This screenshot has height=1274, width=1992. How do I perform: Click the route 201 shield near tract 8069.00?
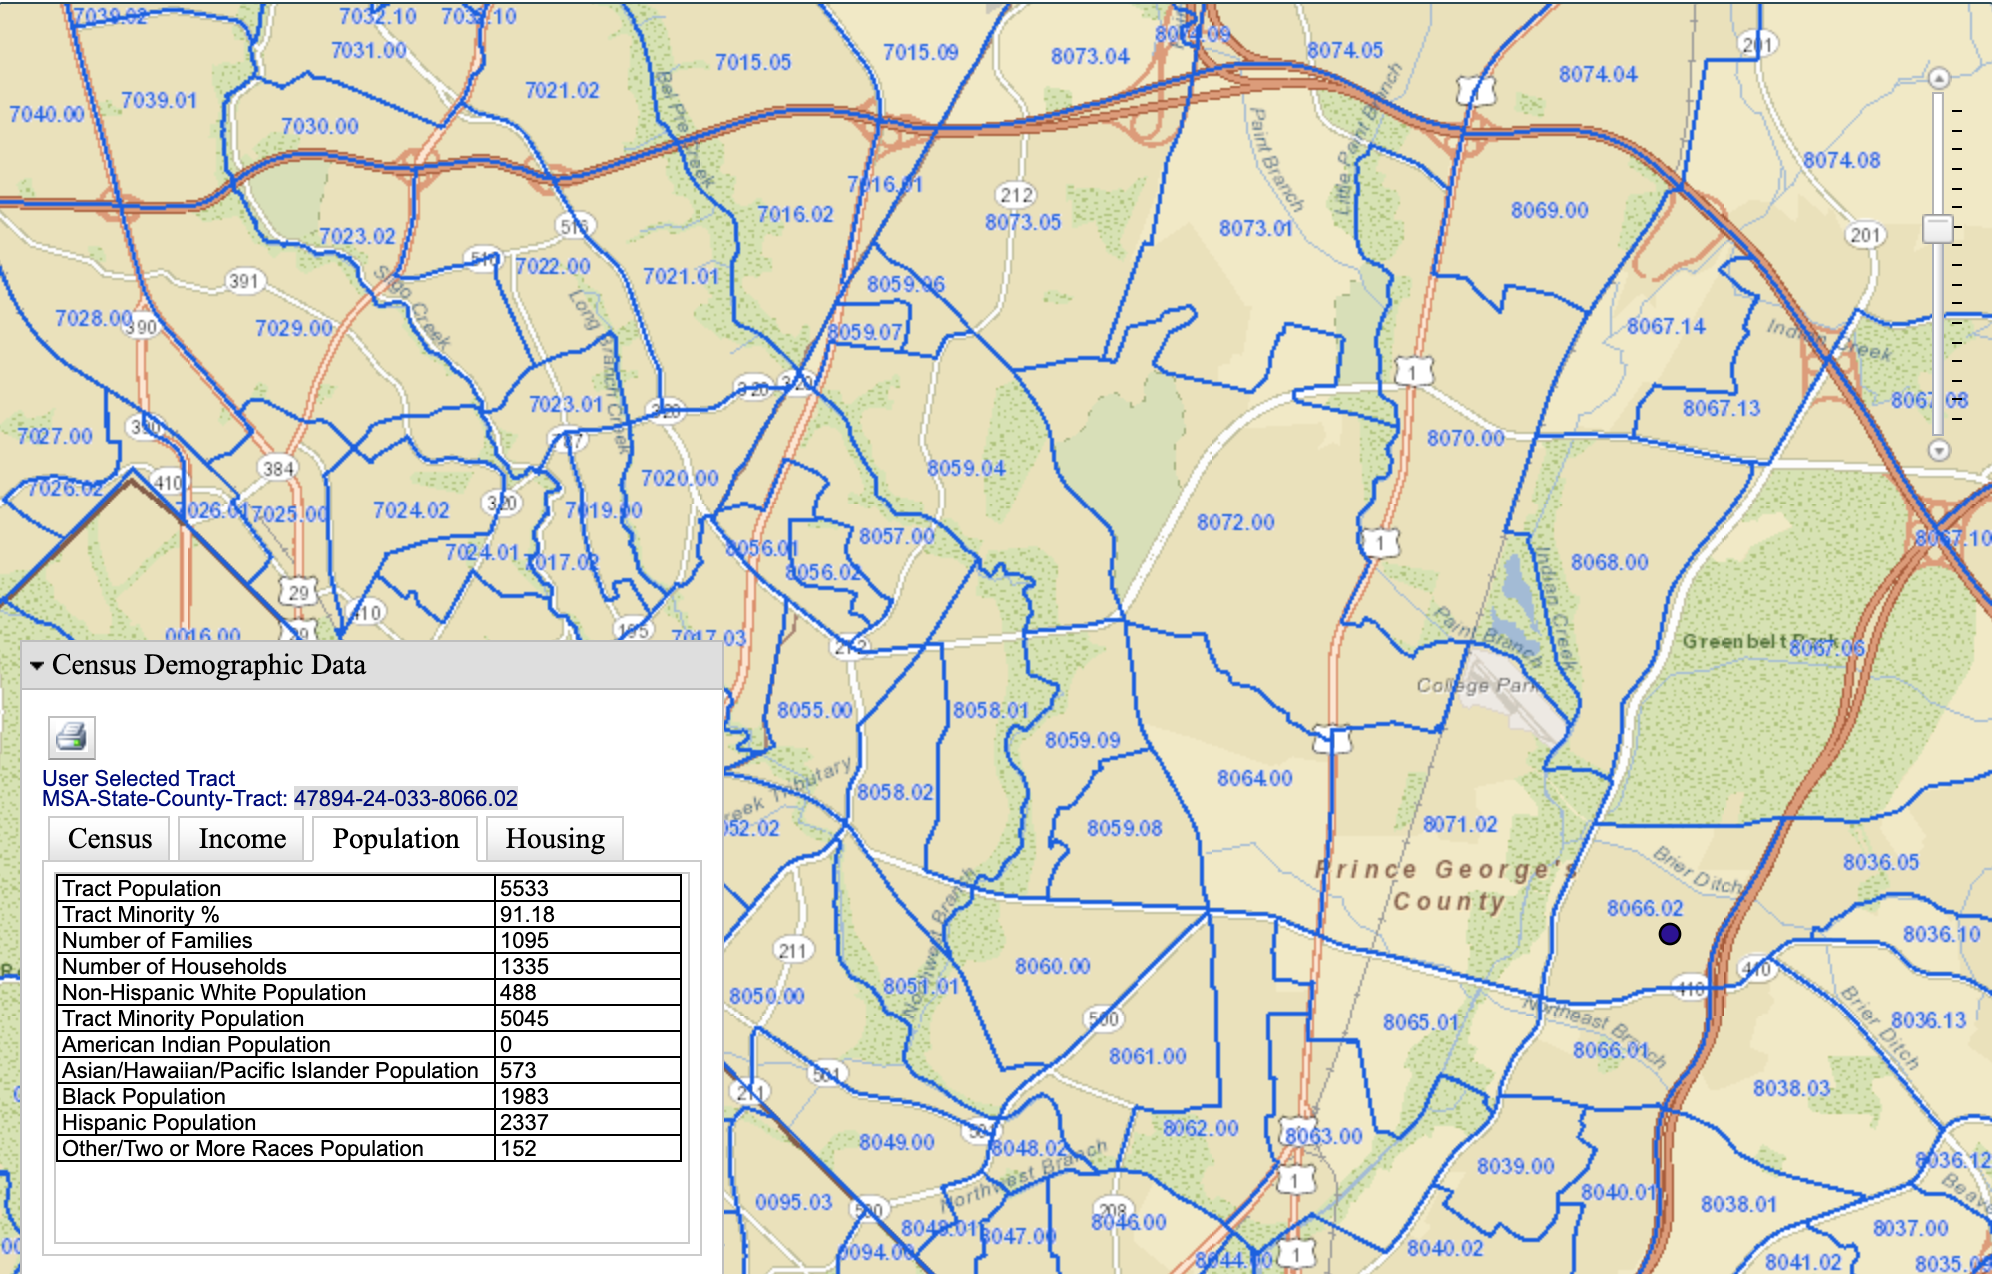pyautogui.click(x=1864, y=235)
